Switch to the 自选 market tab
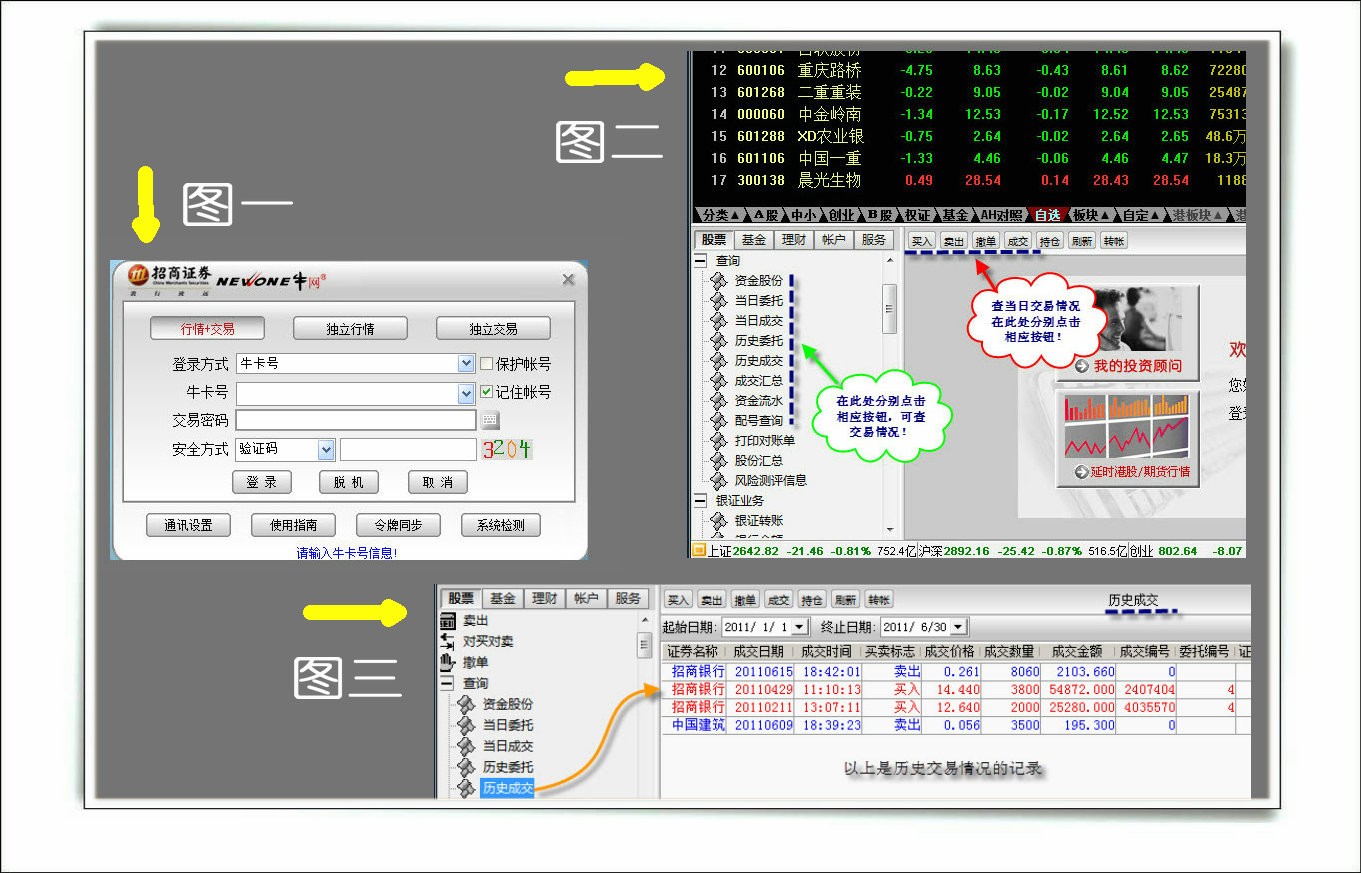1361x873 pixels. click(1047, 215)
